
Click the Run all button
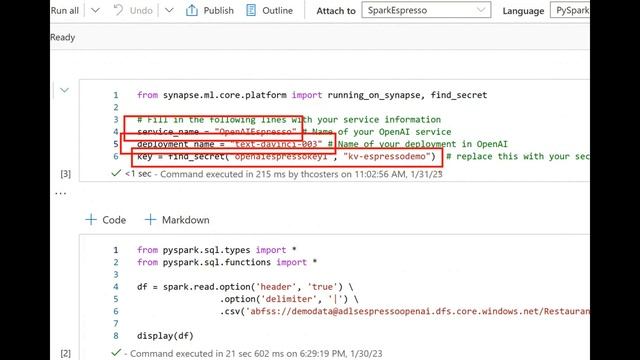click(x=64, y=11)
